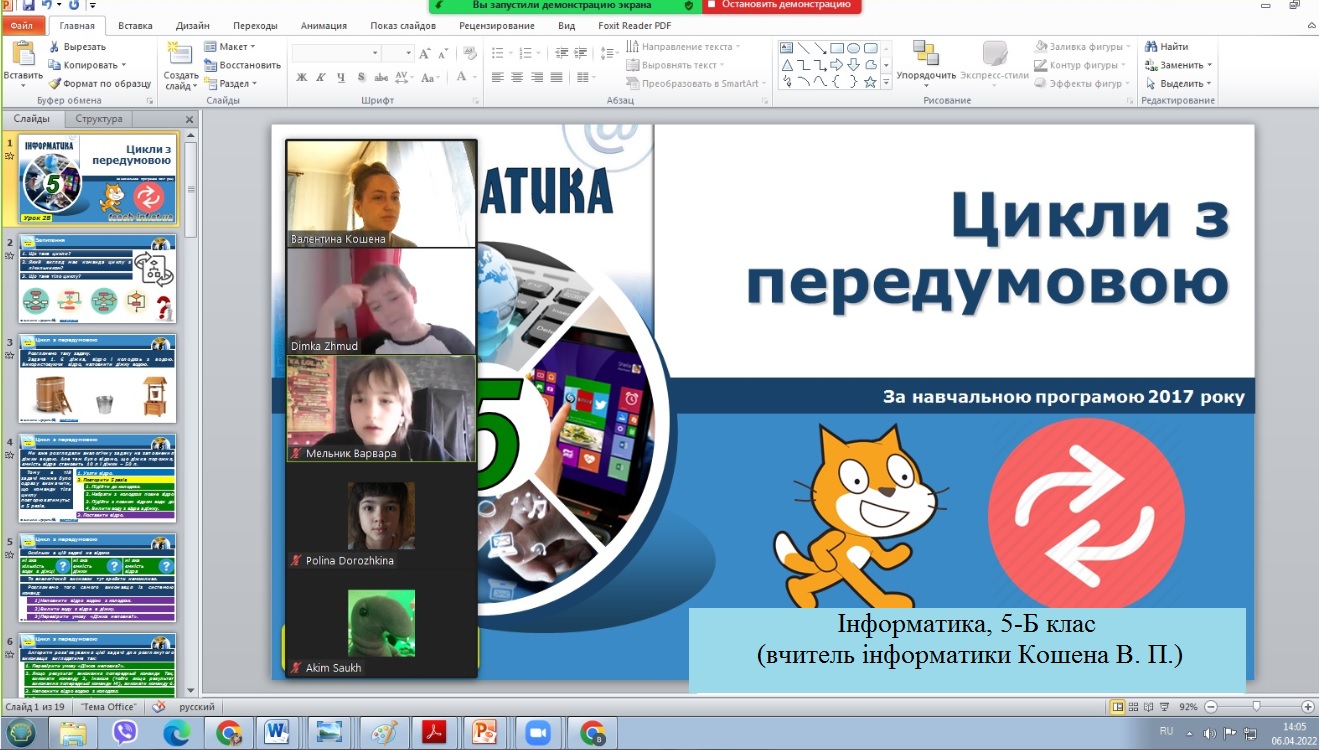Click the Cut (Вырезать) scissors icon
Viewport: 1319px width, 750px height.
point(55,47)
